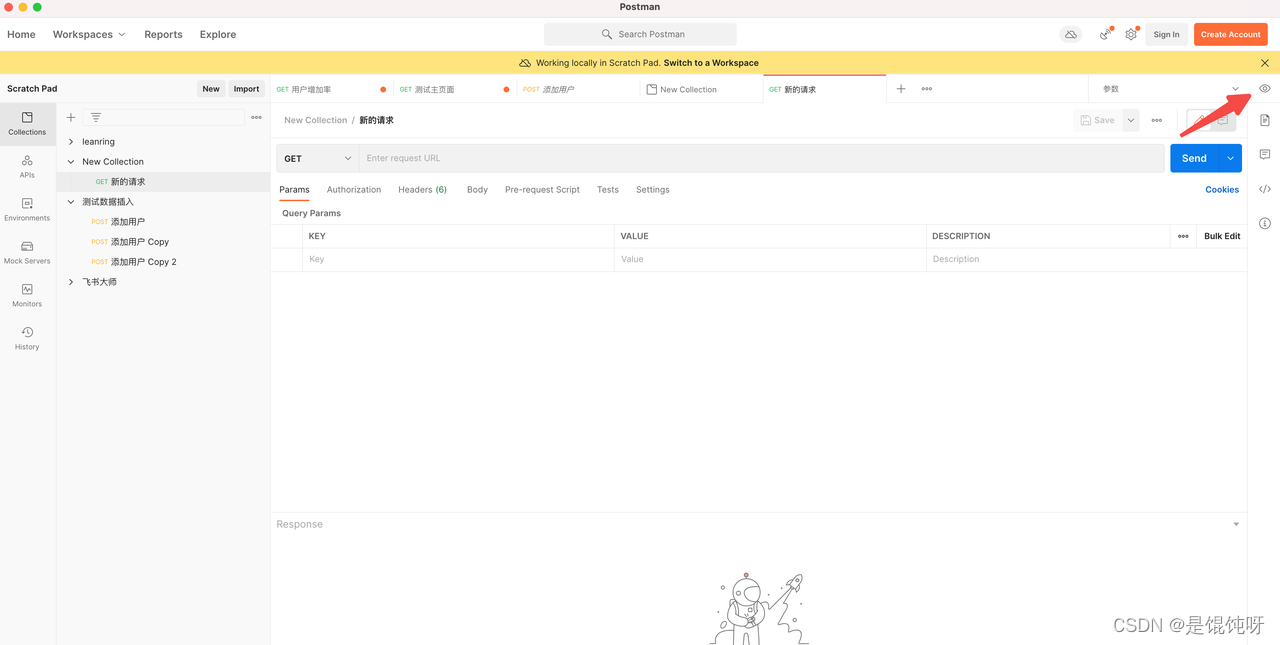1280x645 pixels.
Task: Click the Key cell in params table
Action: pyautogui.click(x=458, y=259)
